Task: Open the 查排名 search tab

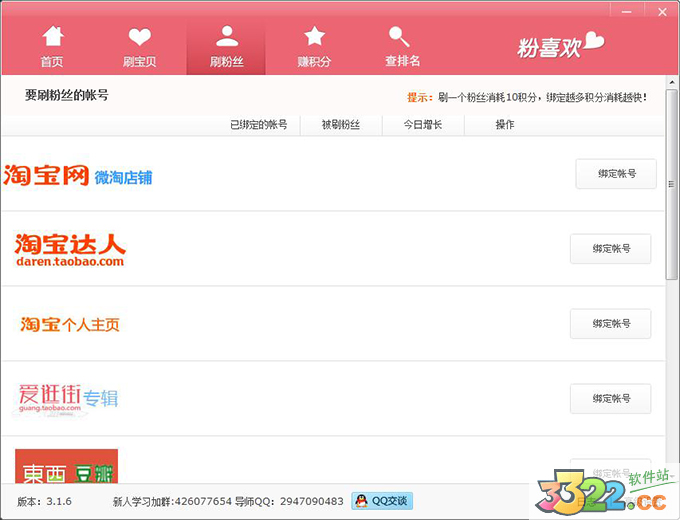Action: click(402, 46)
